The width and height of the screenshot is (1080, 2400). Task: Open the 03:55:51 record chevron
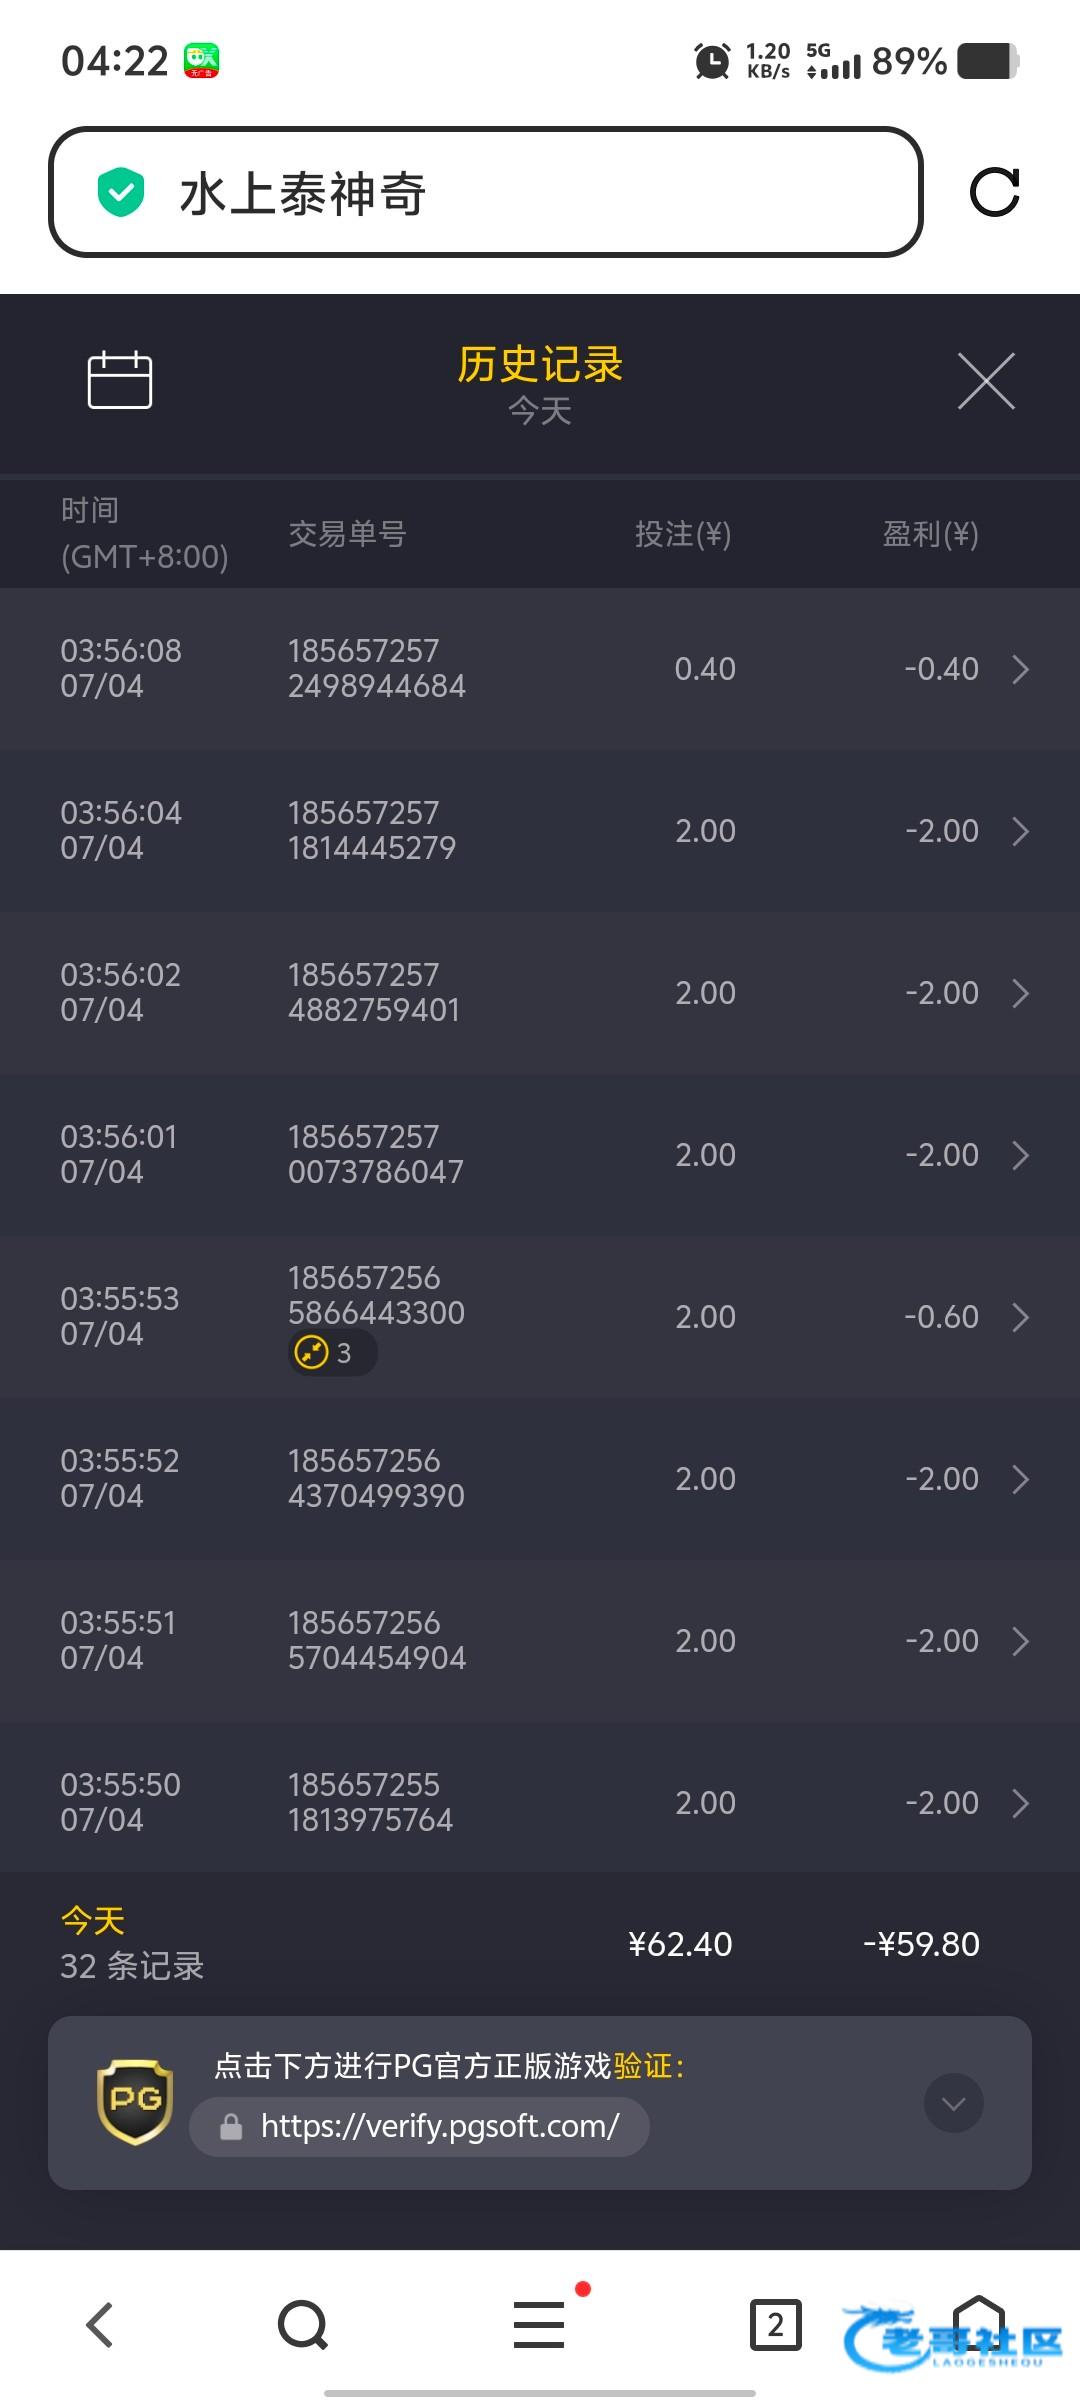1019,1641
